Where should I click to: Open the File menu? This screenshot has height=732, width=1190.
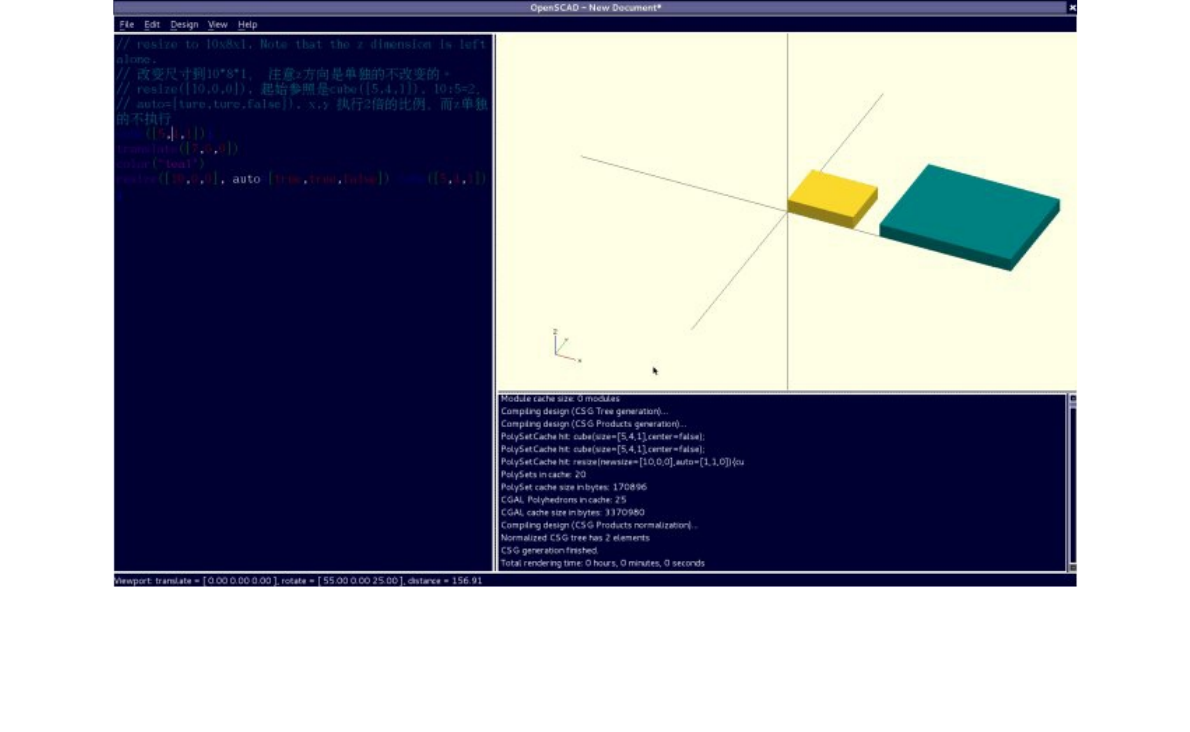[x=126, y=24]
